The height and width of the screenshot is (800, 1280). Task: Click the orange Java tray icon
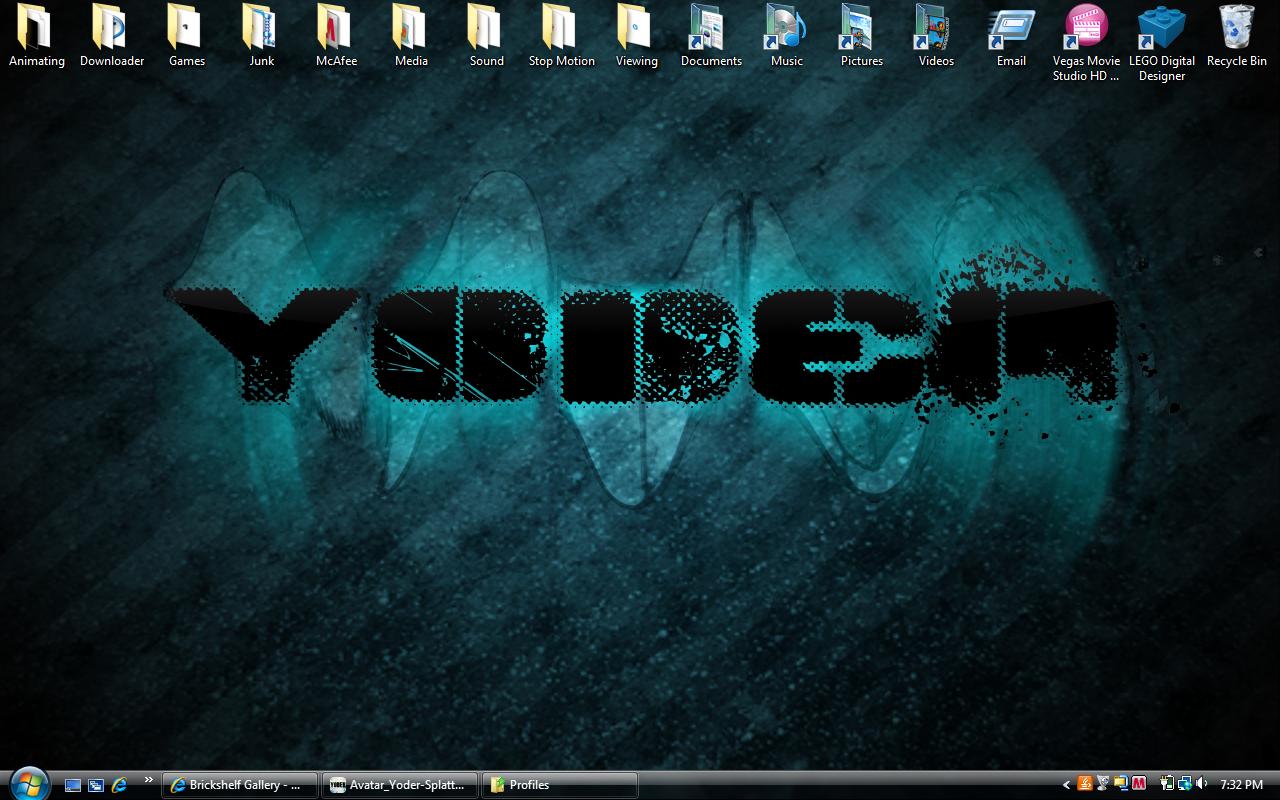1085,785
